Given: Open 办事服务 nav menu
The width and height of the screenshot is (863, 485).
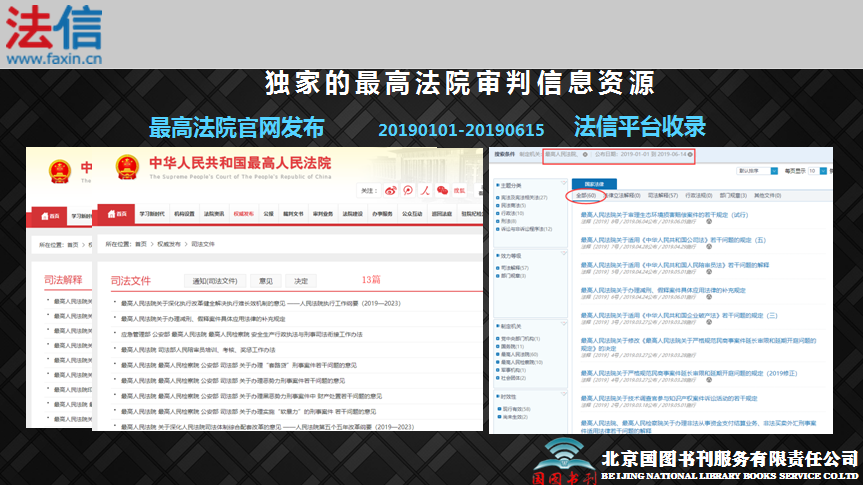Looking at the screenshot, I should pyautogui.click(x=382, y=214).
